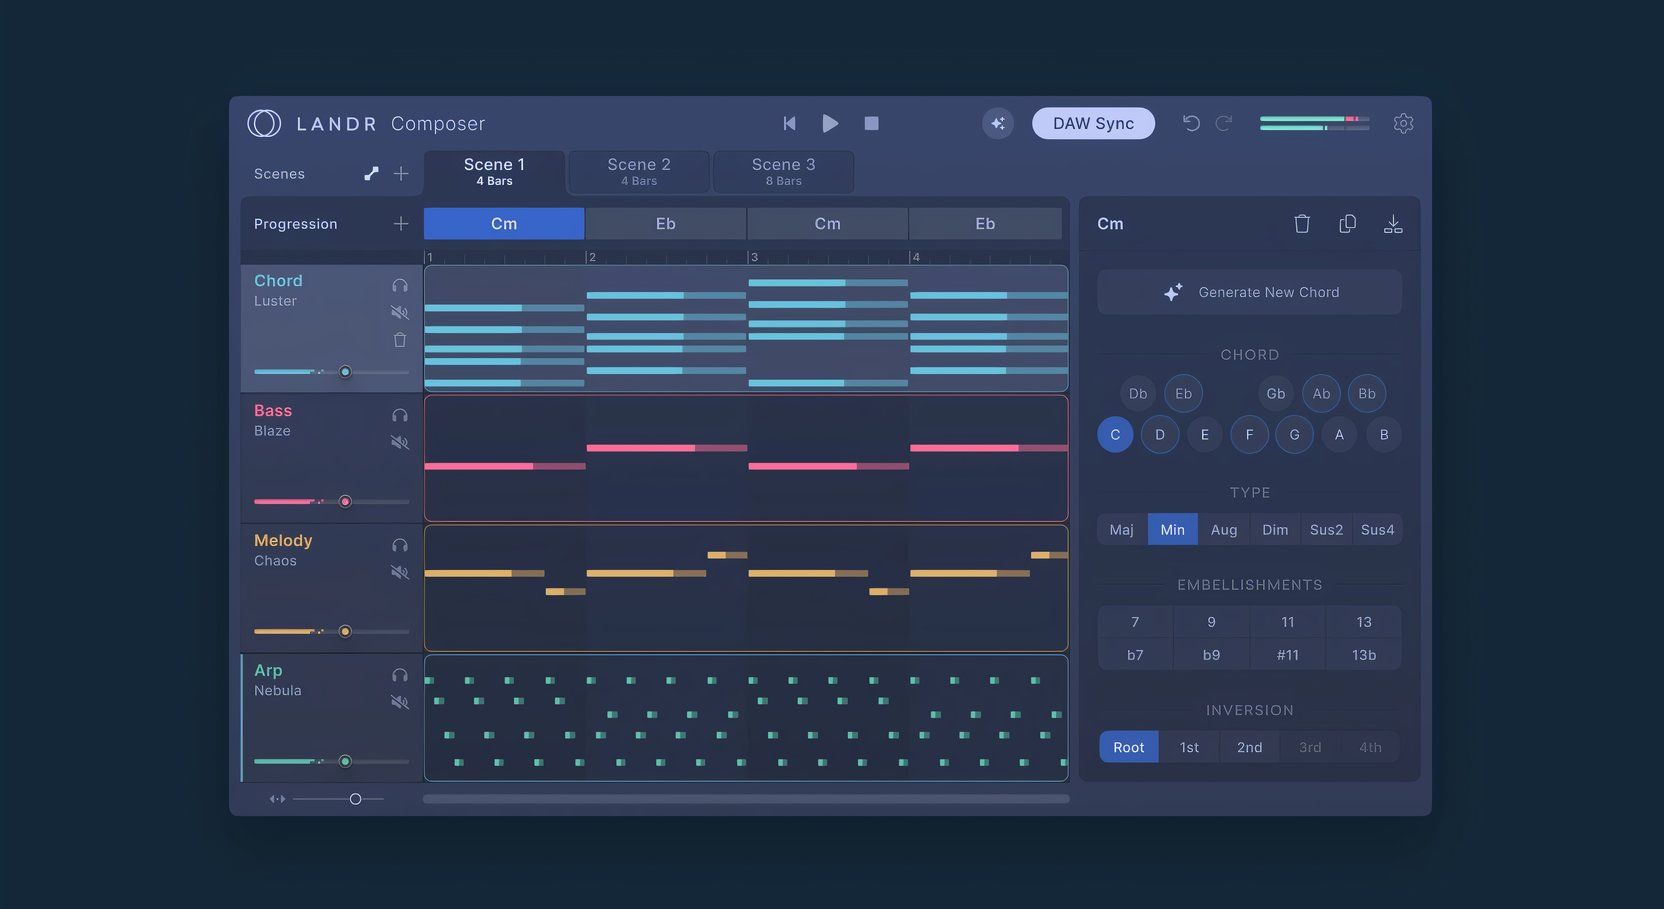Select the Sus2 chord type
This screenshot has width=1664, height=909.
(1326, 530)
